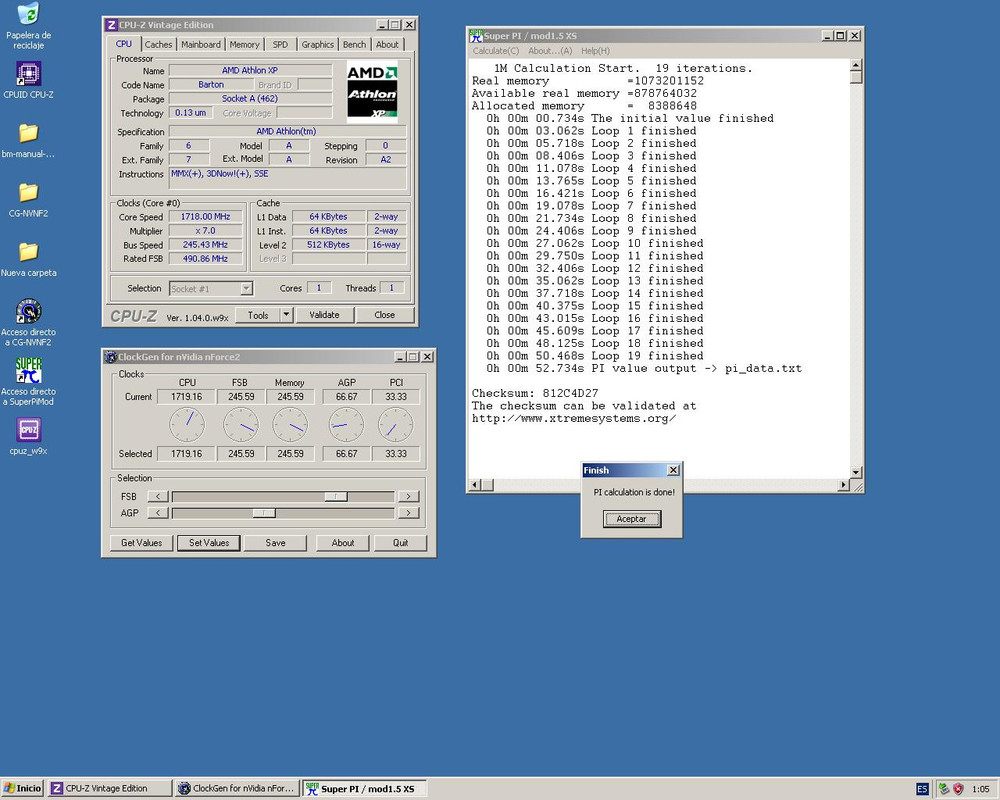
Task: Click the Checksum: 812C4D27 line
Action: pos(534,393)
